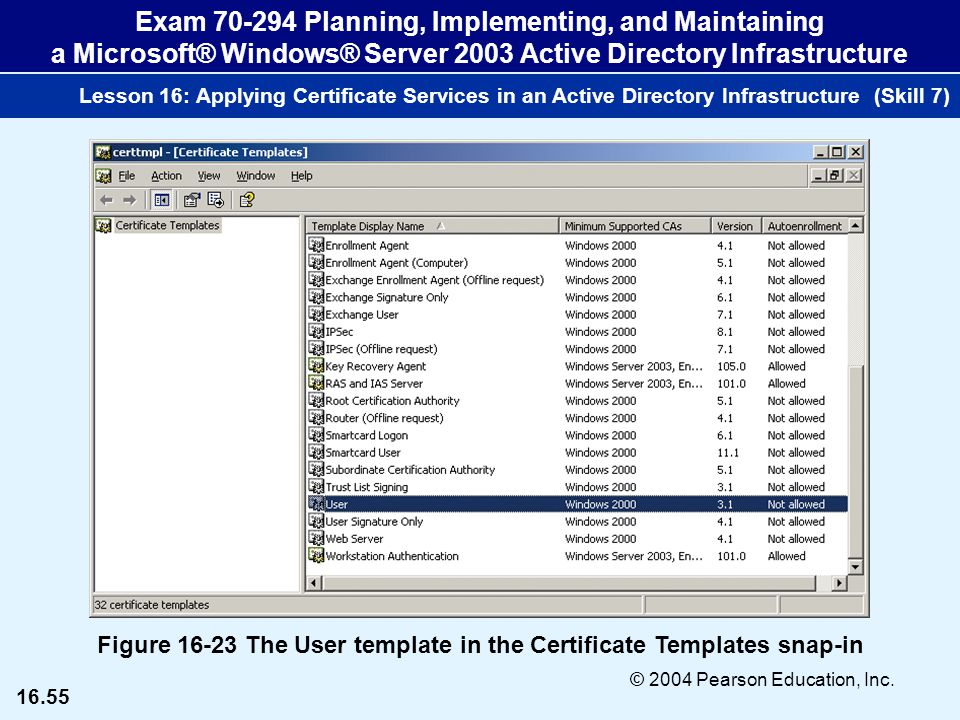Click Allowed in Workstation Authentication row
Screen dimensions: 960x720
786,556
